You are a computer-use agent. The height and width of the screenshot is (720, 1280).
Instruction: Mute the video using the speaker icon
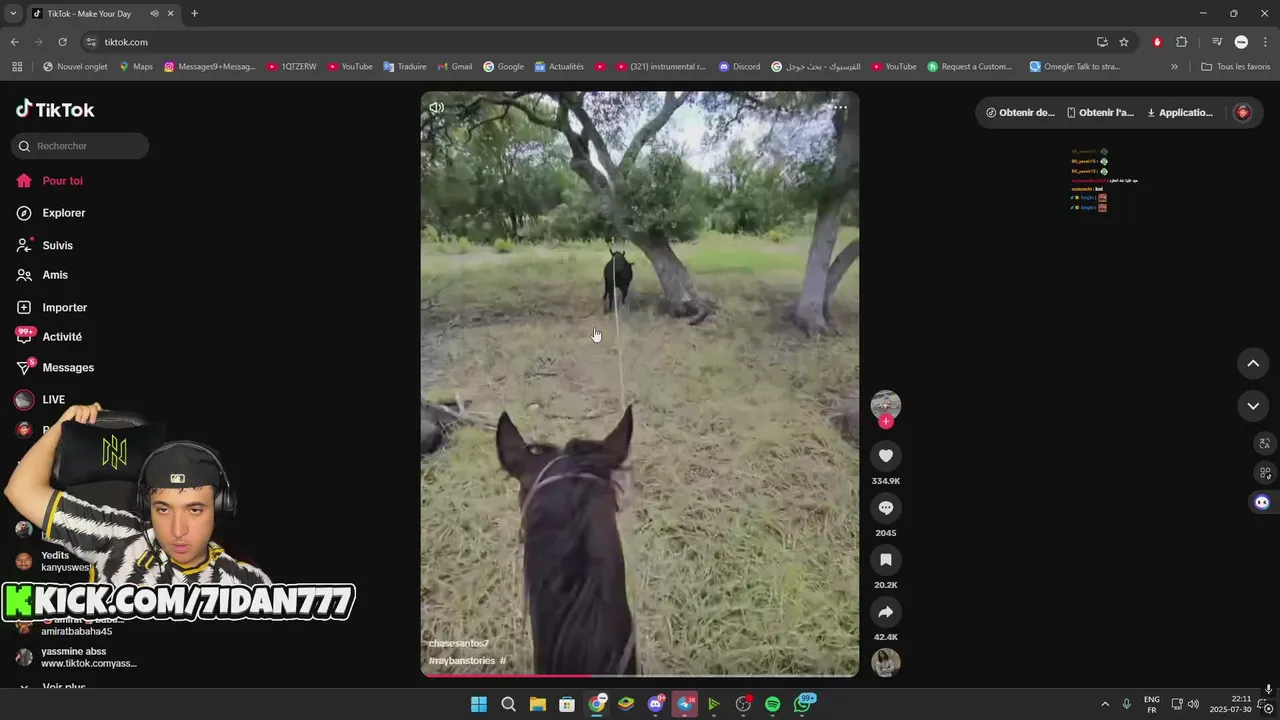click(437, 107)
